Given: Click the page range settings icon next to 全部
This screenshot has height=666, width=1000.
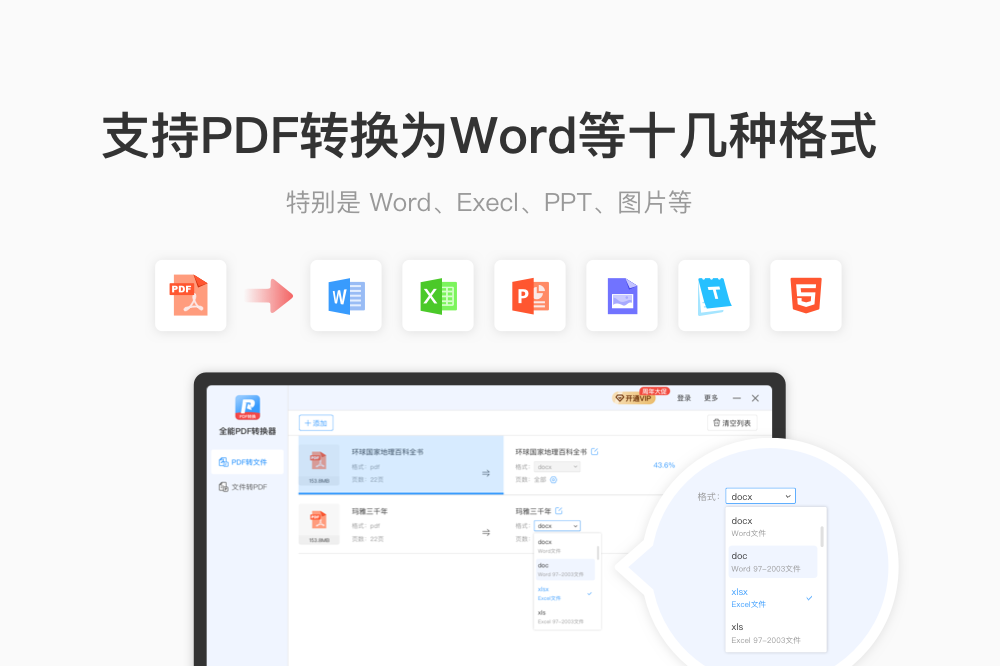Looking at the screenshot, I should (554, 480).
